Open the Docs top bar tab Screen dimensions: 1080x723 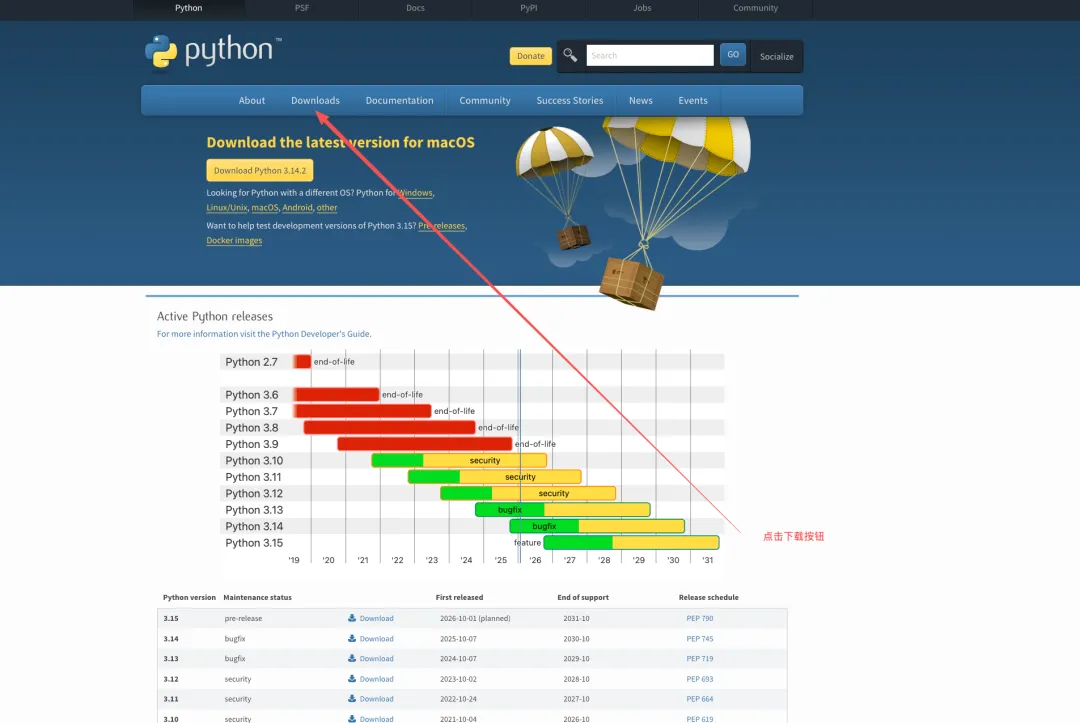[415, 8]
